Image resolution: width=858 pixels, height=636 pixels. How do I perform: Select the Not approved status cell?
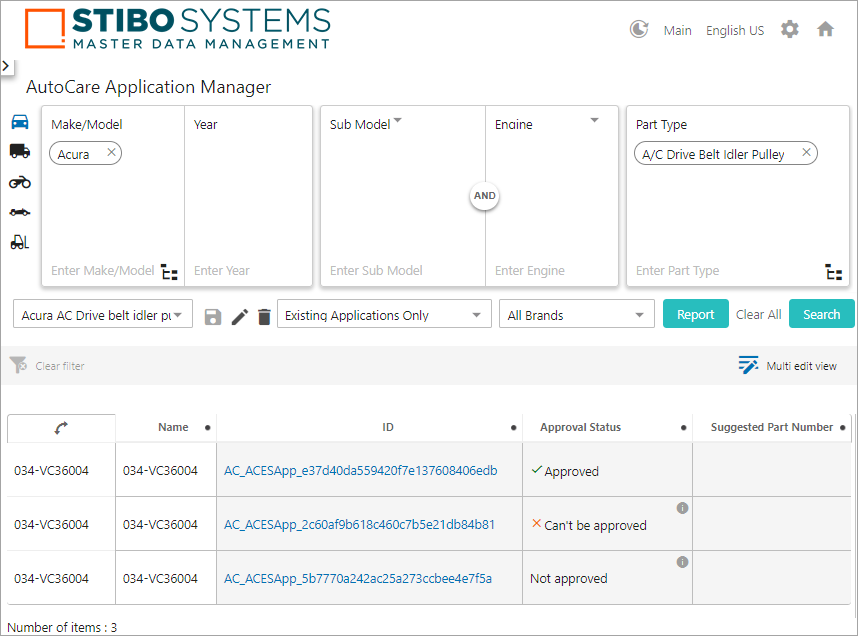(x=607, y=578)
